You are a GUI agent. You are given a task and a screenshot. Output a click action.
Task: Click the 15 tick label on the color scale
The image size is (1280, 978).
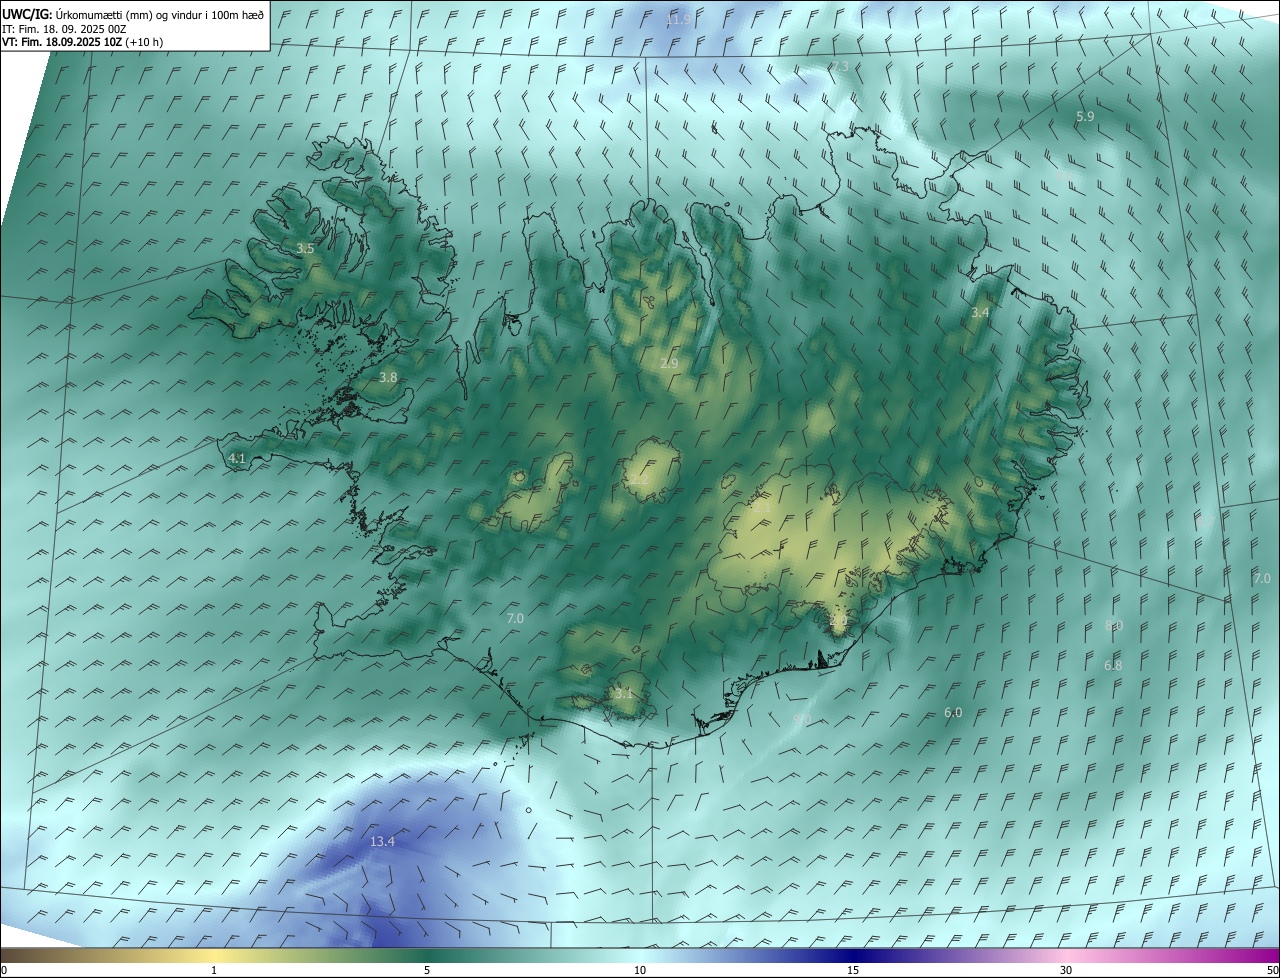click(x=853, y=970)
